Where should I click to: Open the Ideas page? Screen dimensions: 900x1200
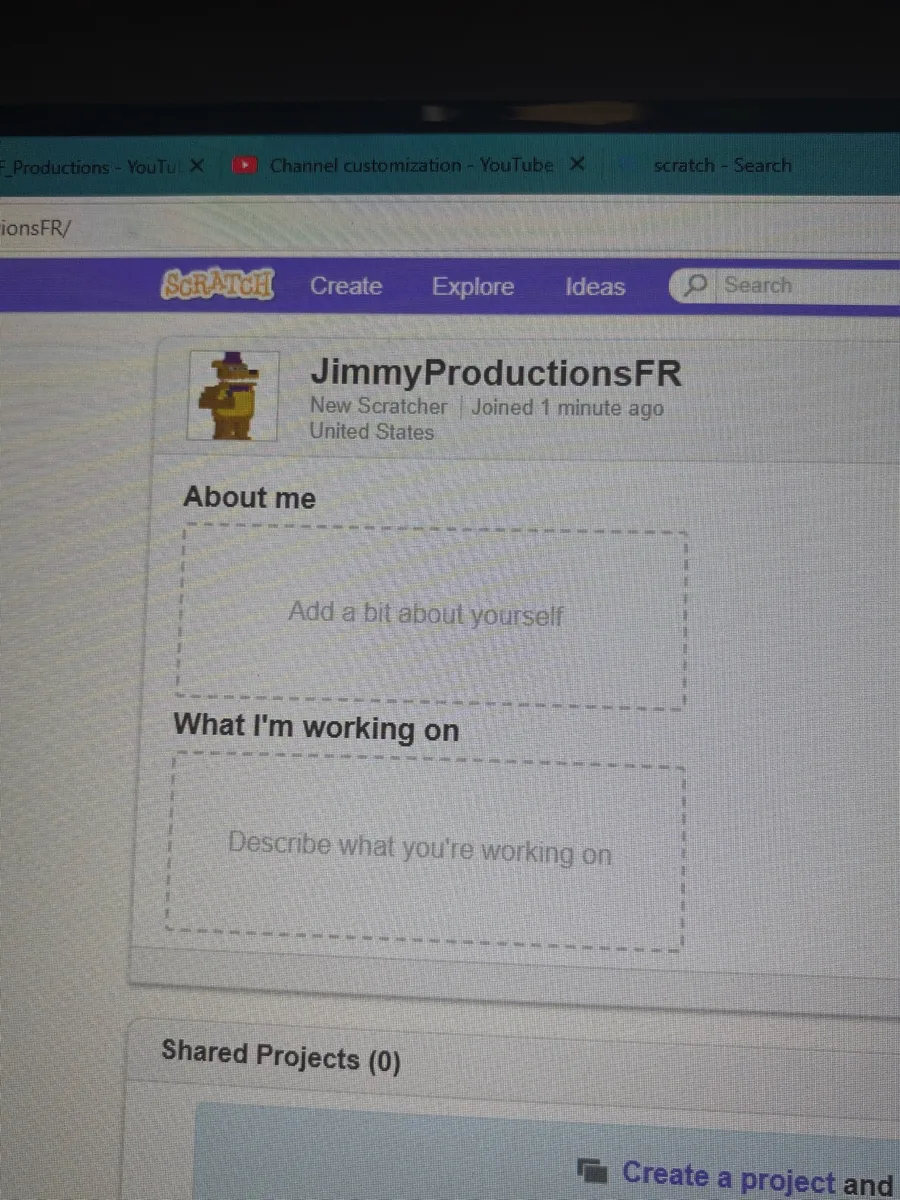pos(595,287)
